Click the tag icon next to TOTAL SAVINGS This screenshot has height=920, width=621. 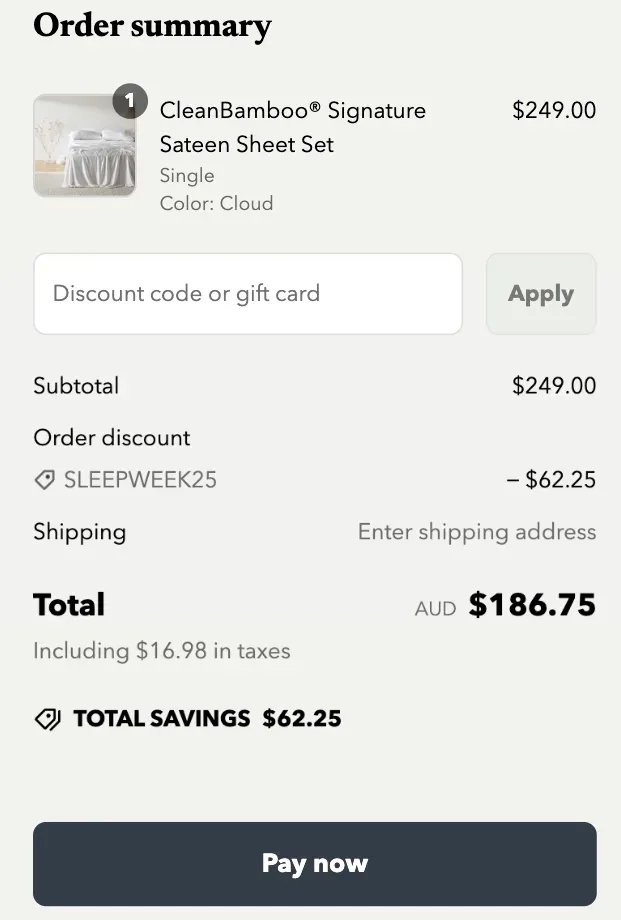(44, 718)
